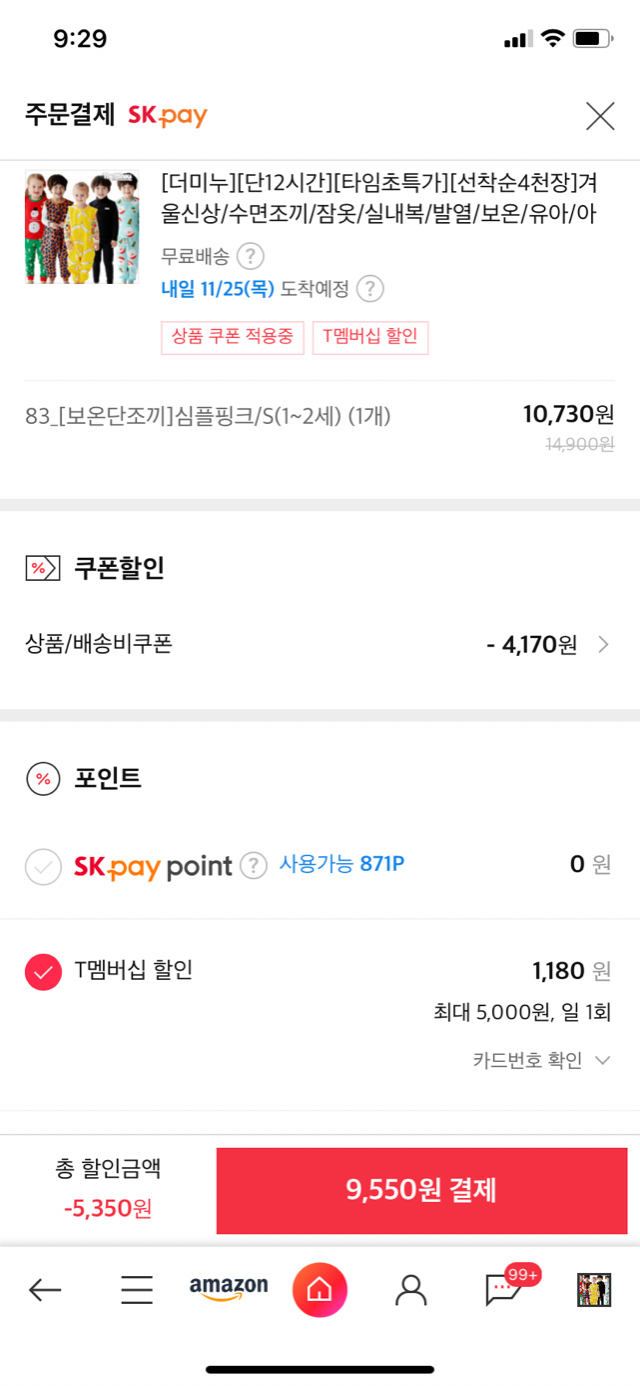Open the Amazon store shortcut

pos(229,1288)
